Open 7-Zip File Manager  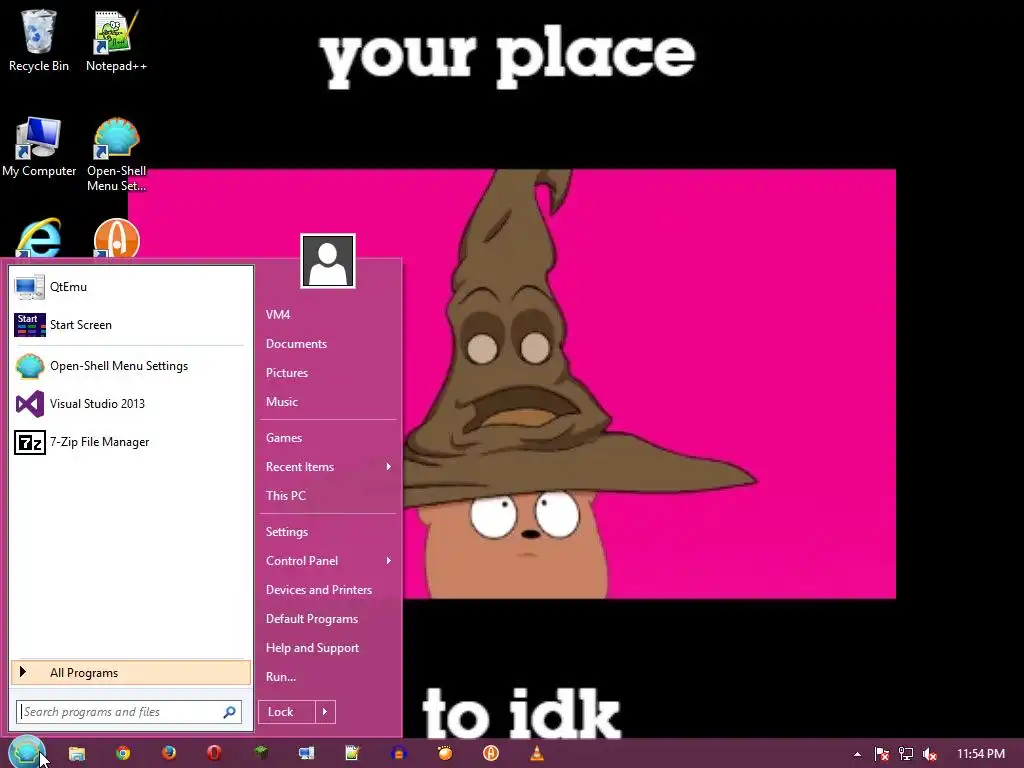point(131,442)
